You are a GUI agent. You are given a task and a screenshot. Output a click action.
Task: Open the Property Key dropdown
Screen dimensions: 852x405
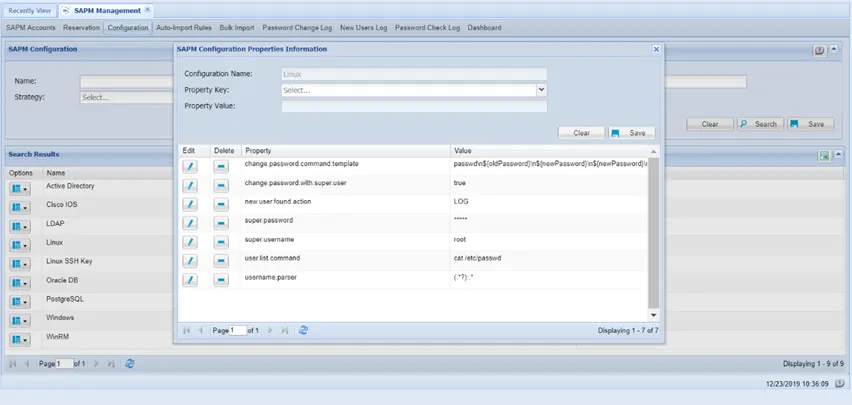point(541,90)
